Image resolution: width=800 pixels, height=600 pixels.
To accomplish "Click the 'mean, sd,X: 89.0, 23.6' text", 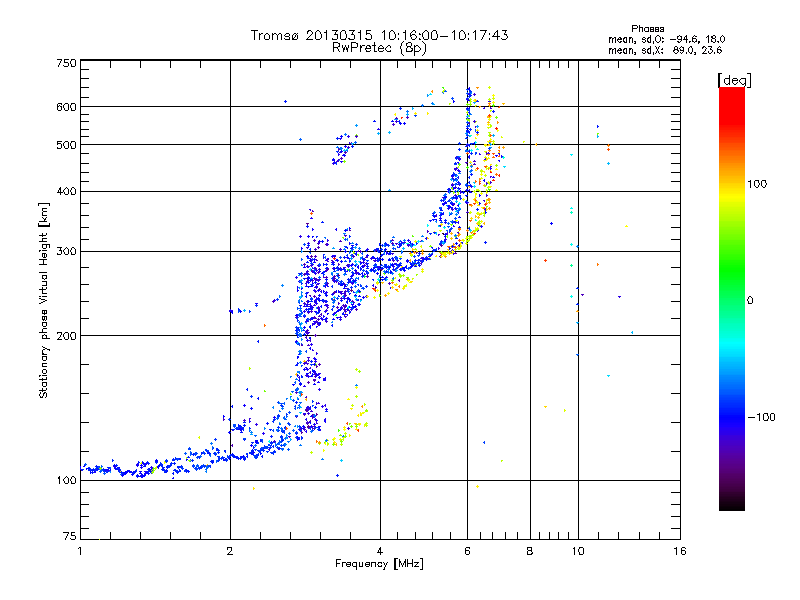I will pyautogui.click(x=665, y=50).
